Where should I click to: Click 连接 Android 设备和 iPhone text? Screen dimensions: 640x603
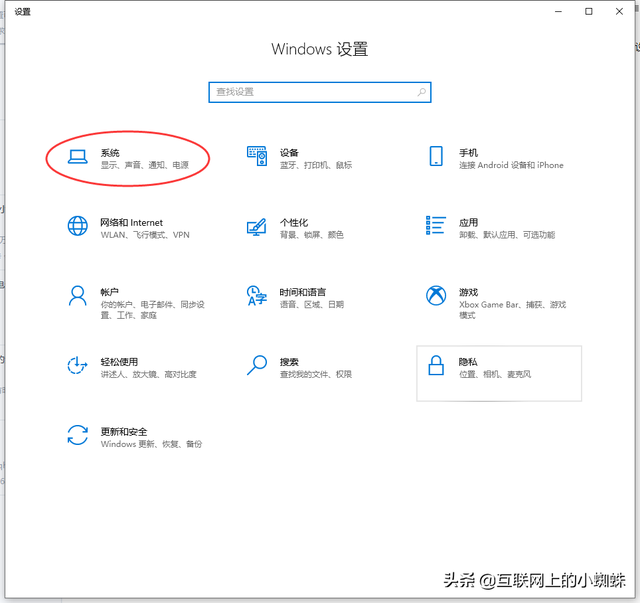(x=511, y=165)
